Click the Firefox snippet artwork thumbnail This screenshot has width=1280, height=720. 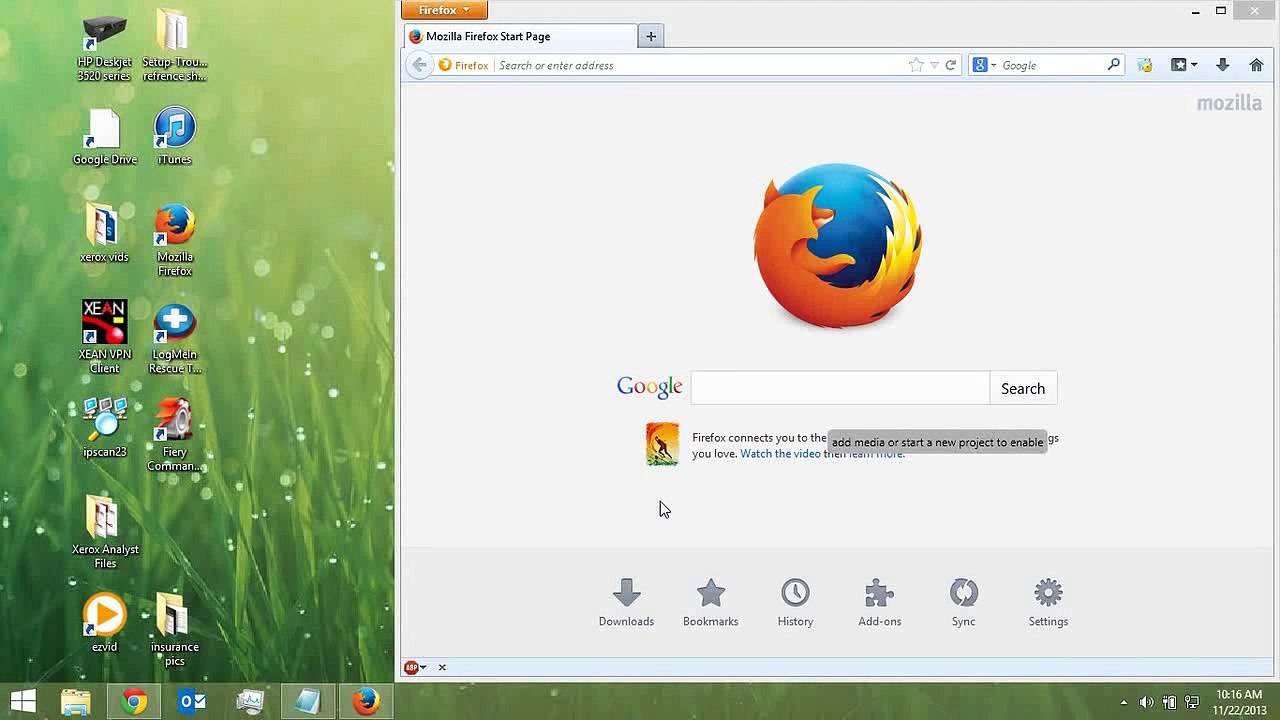(x=662, y=444)
